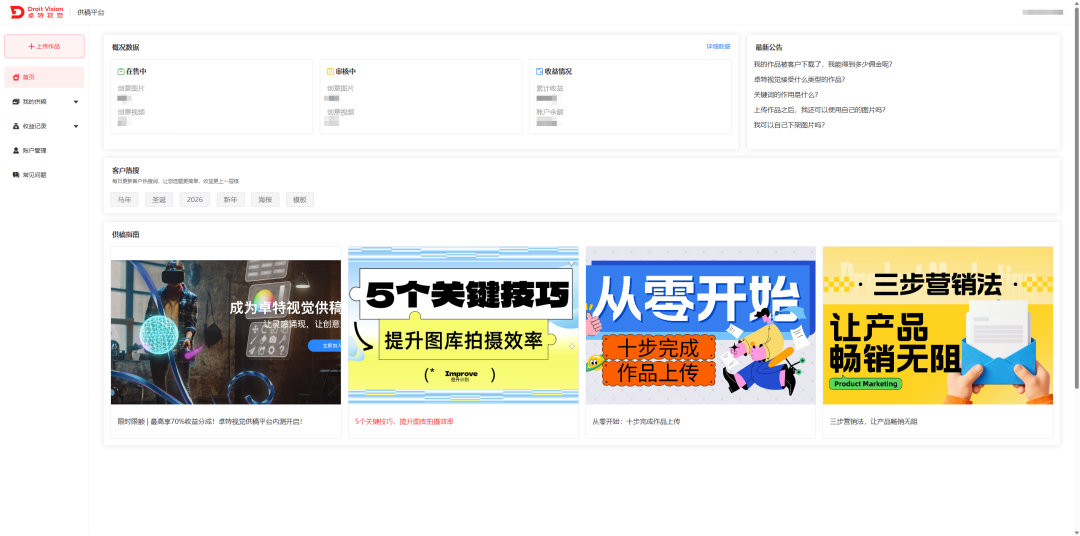
Task: Expand the 我的供稿 submenu arrow
Action: click(x=76, y=102)
